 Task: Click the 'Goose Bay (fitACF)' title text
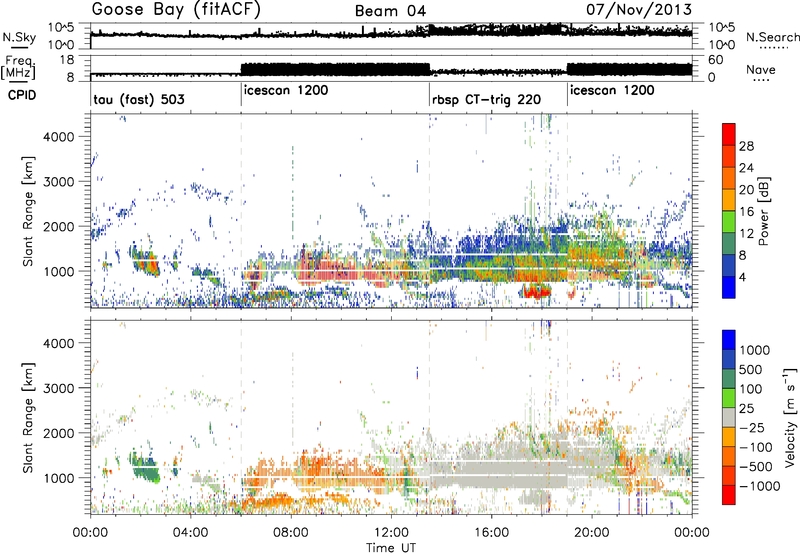176,10
